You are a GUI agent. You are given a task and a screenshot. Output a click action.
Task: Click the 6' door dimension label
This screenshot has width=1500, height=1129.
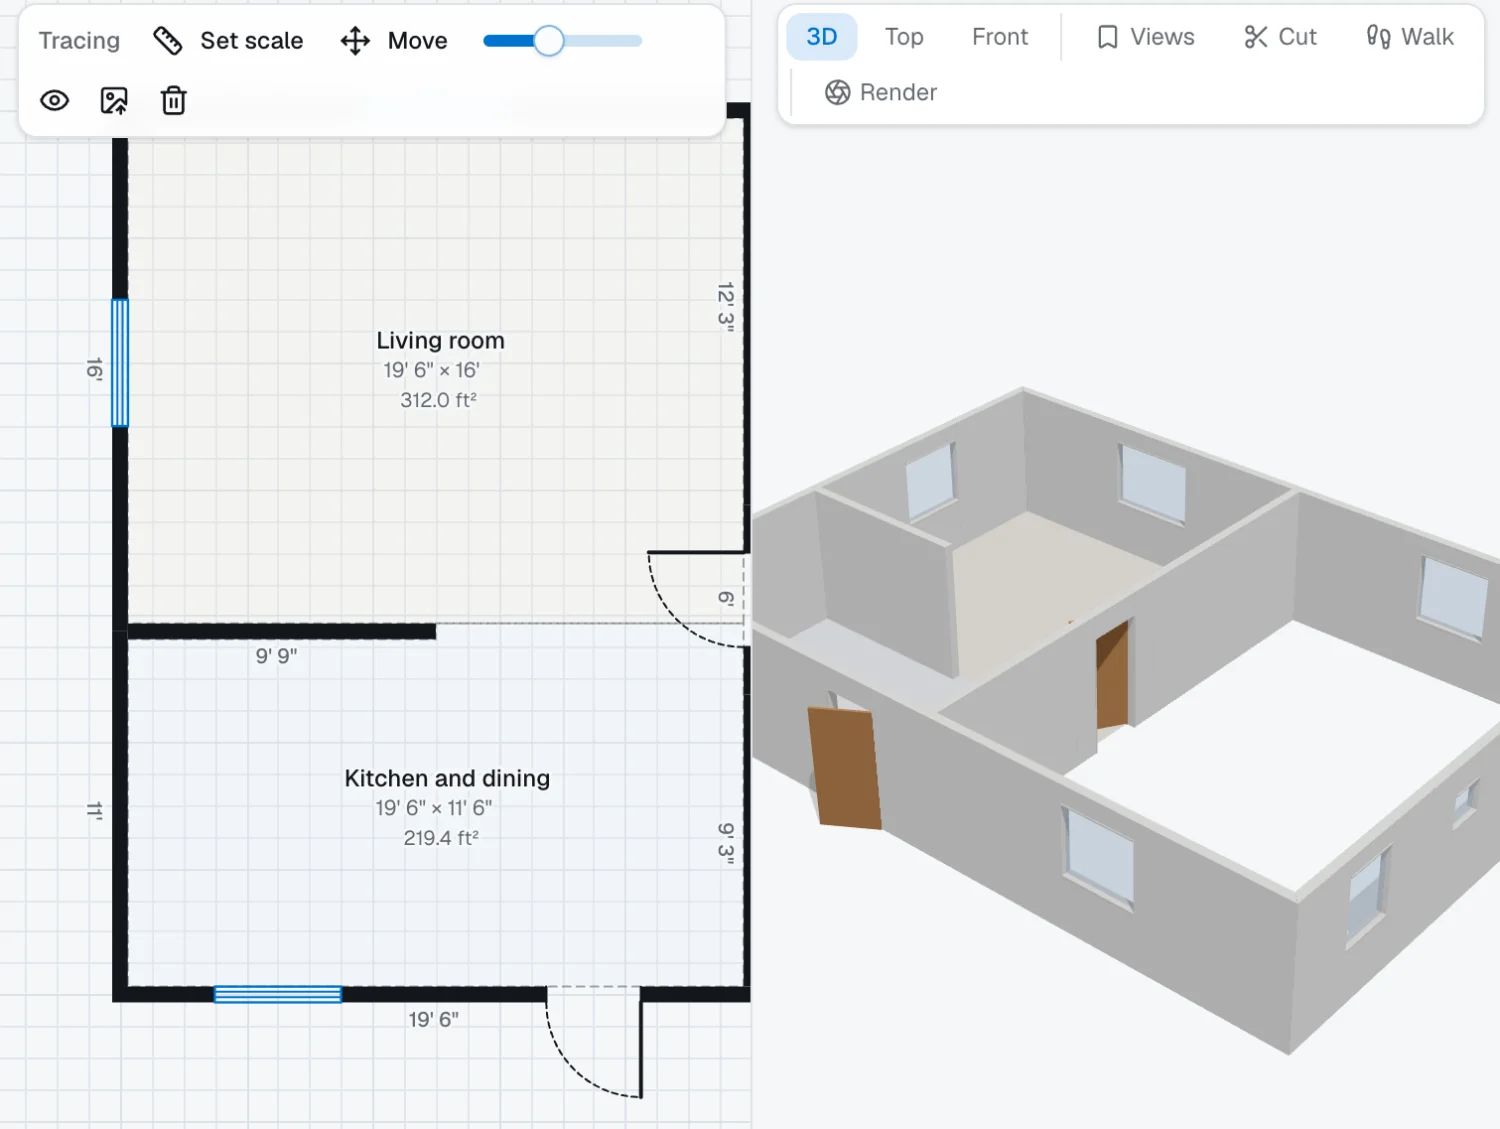pos(726,599)
